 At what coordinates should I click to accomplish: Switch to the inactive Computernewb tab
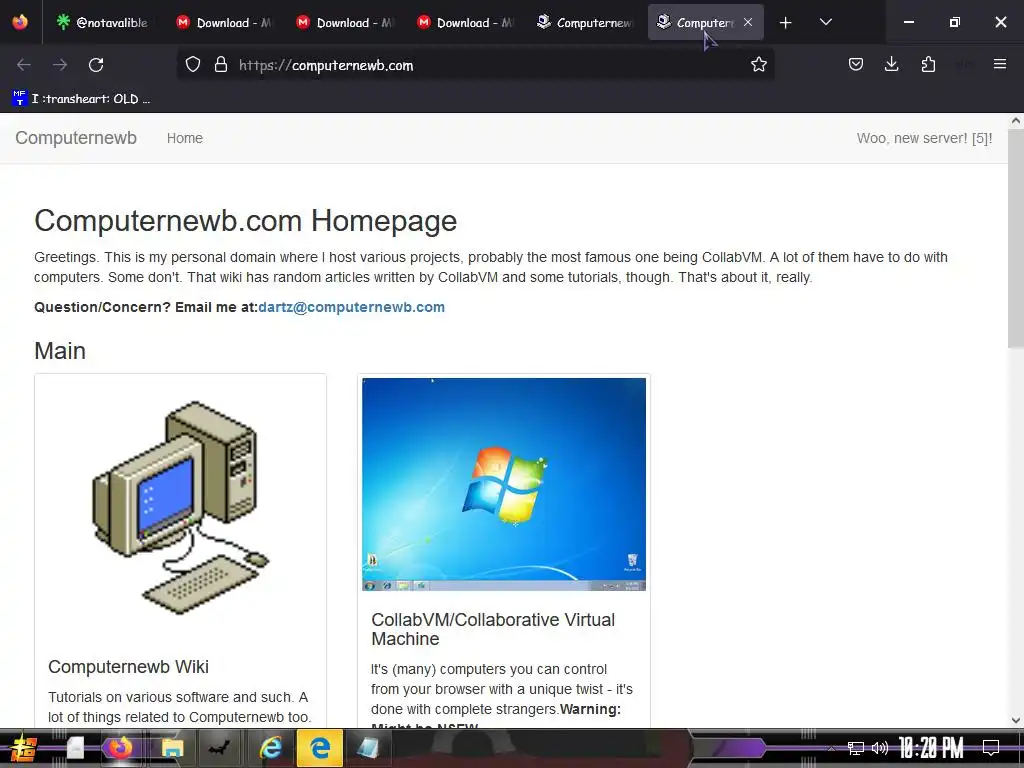coord(584,23)
